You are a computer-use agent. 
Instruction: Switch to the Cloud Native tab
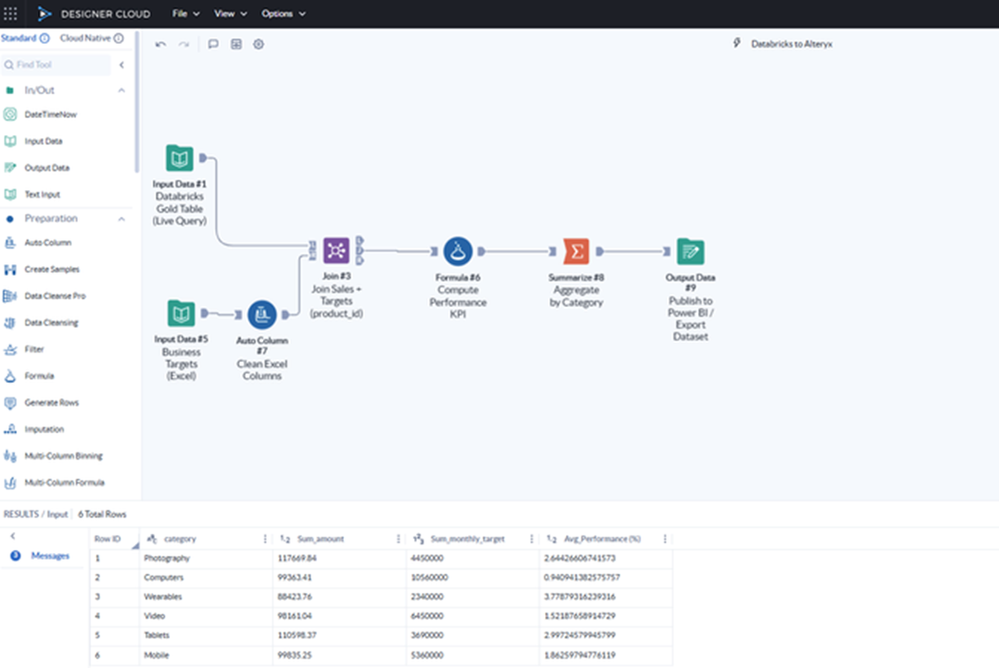pos(85,38)
